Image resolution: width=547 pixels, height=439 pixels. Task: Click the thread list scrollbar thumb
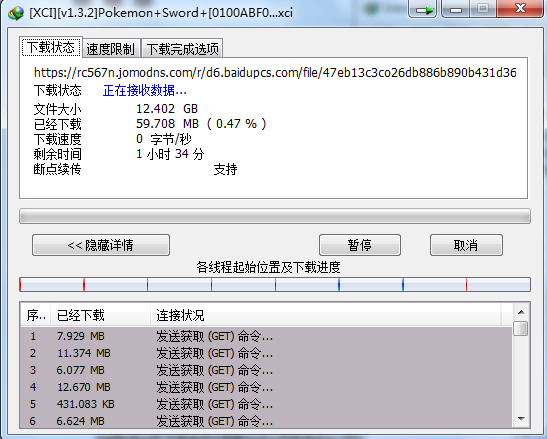point(521,328)
